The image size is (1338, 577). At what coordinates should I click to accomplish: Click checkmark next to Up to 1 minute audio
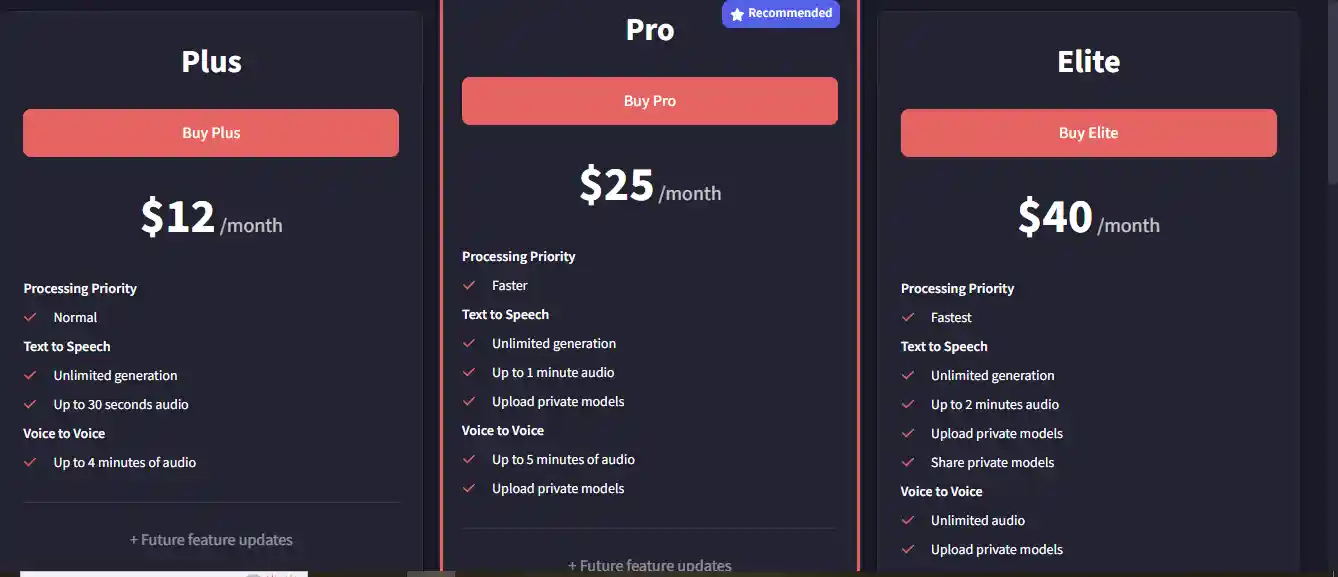point(468,372)
